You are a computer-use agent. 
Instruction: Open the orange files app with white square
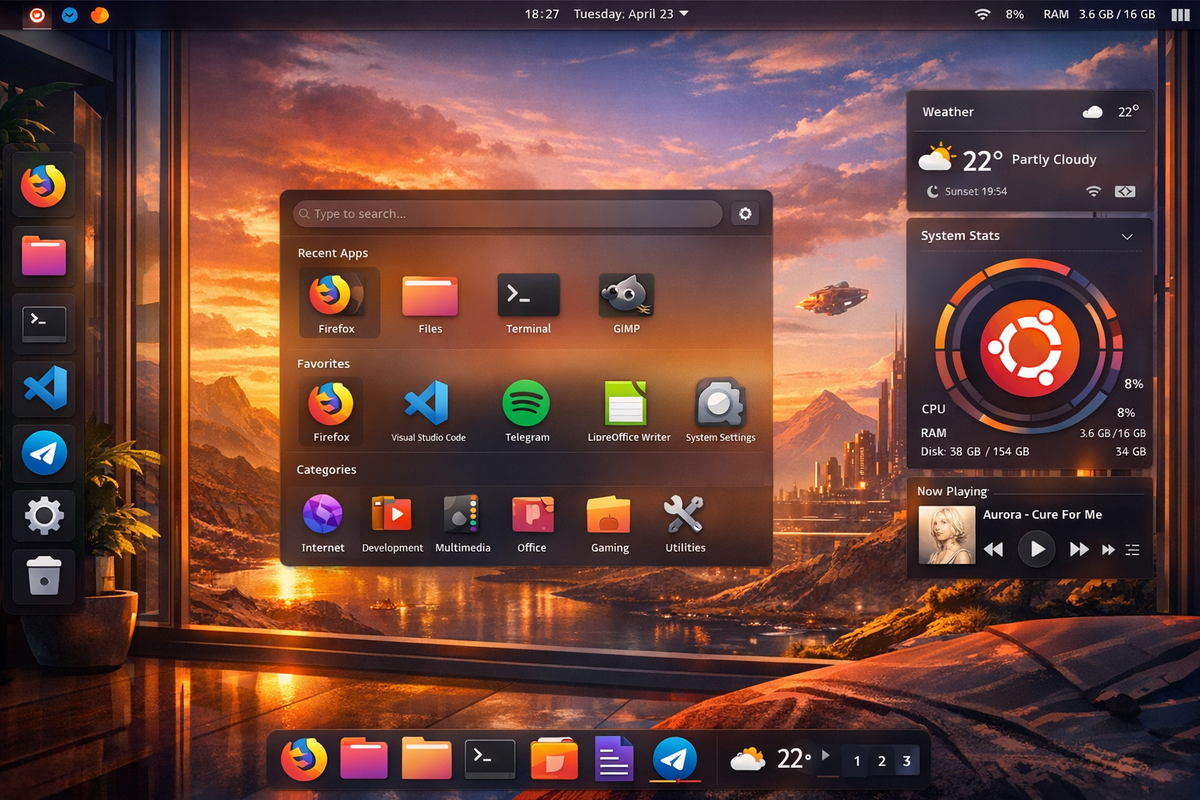[x=554, y=759]
